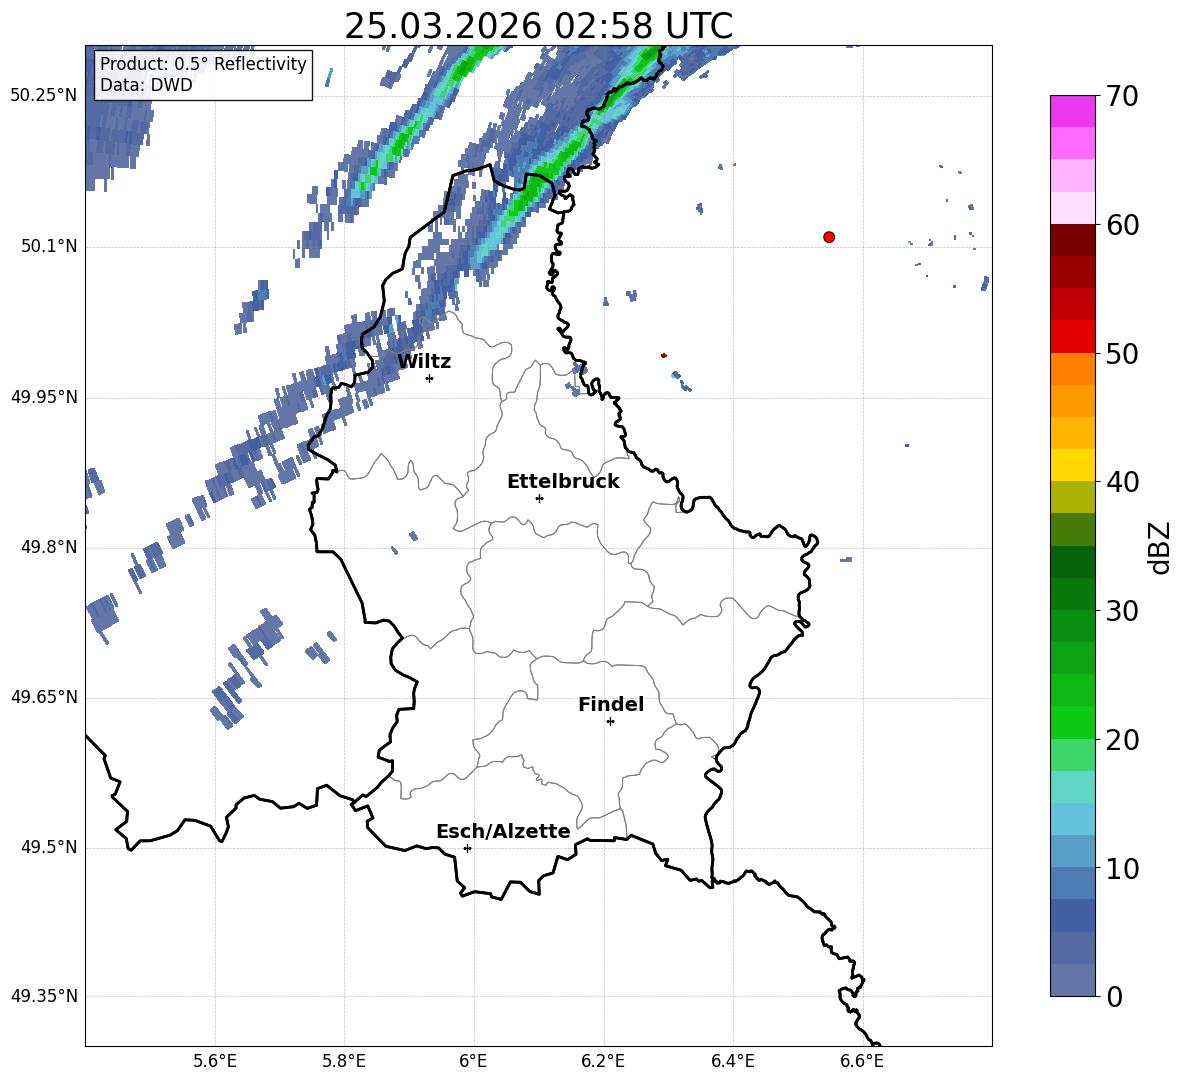Viewport: 1184px width, 1081px height.
Task: Click the colorbar tick label 10
Action: pos(1122,868)
